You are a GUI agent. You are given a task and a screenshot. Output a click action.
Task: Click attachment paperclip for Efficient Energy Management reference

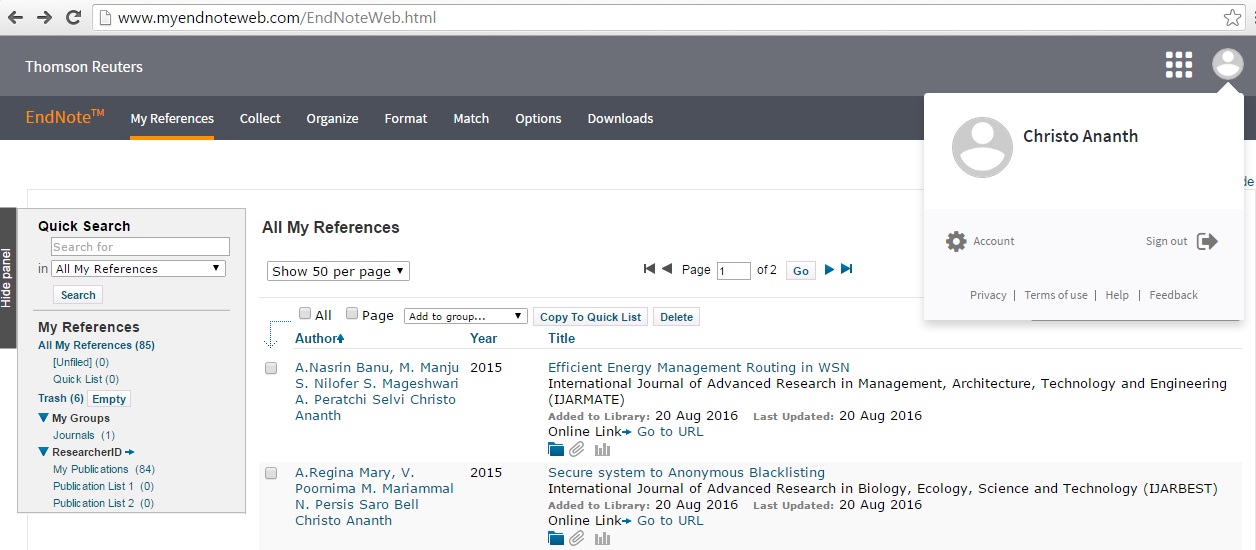click(577, 449)
